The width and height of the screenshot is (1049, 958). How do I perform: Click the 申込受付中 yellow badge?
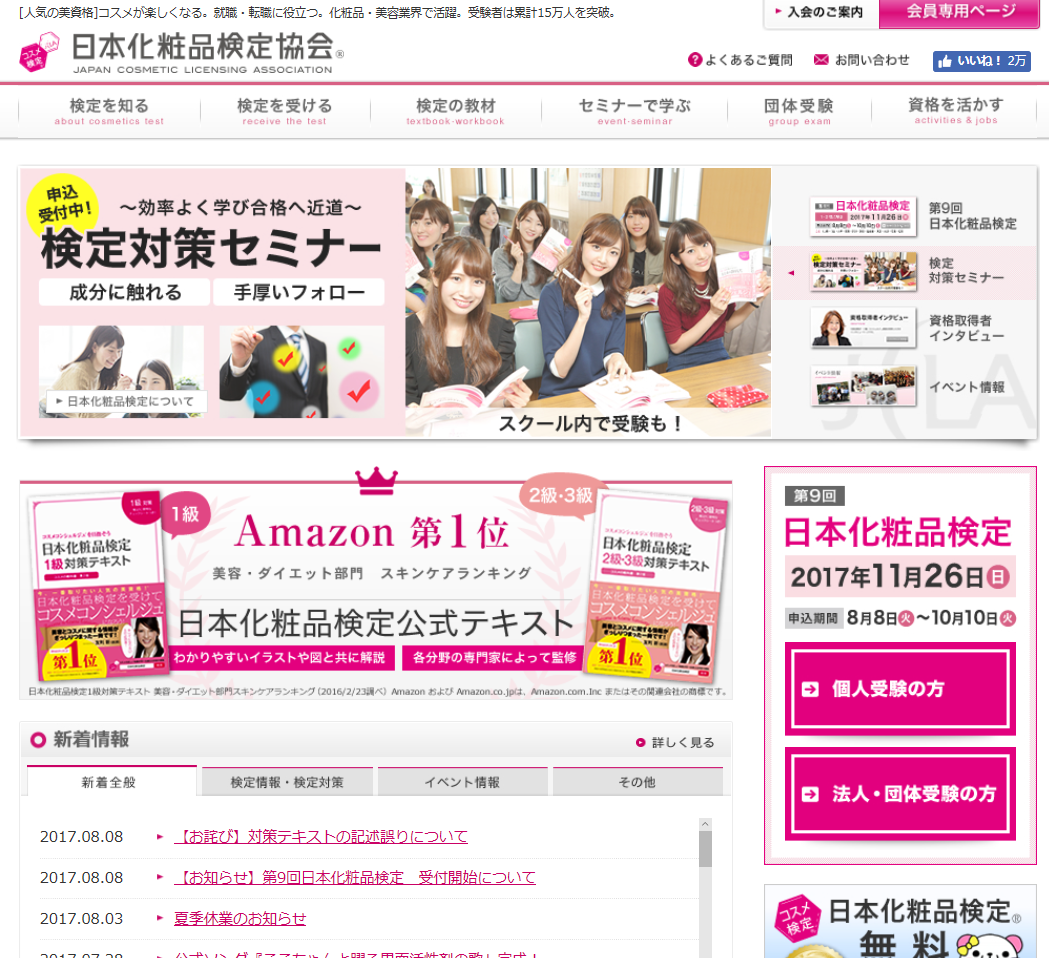63,205
